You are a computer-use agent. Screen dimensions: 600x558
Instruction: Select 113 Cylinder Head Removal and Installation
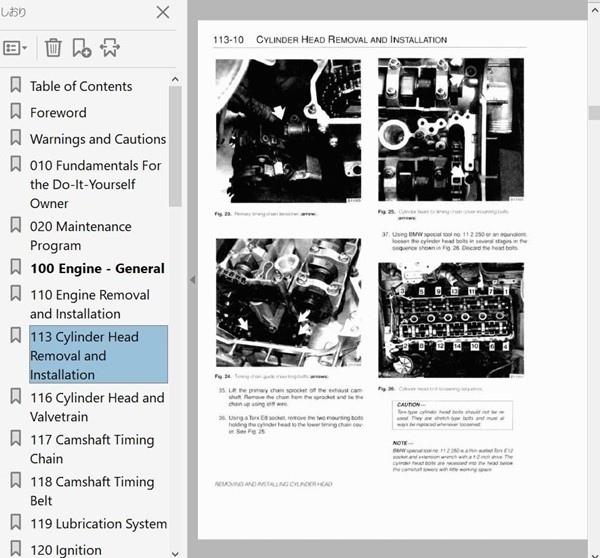98,354
